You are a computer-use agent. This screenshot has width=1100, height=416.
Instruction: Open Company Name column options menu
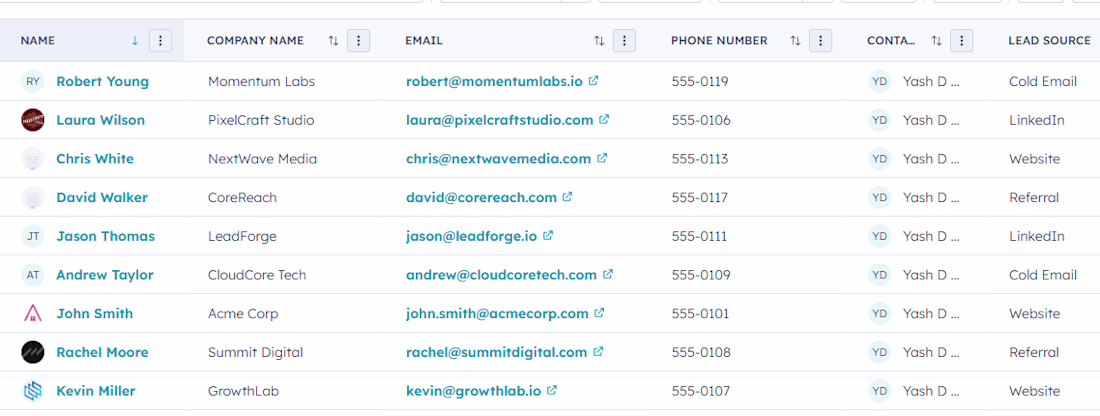click(x=359, y=41)
